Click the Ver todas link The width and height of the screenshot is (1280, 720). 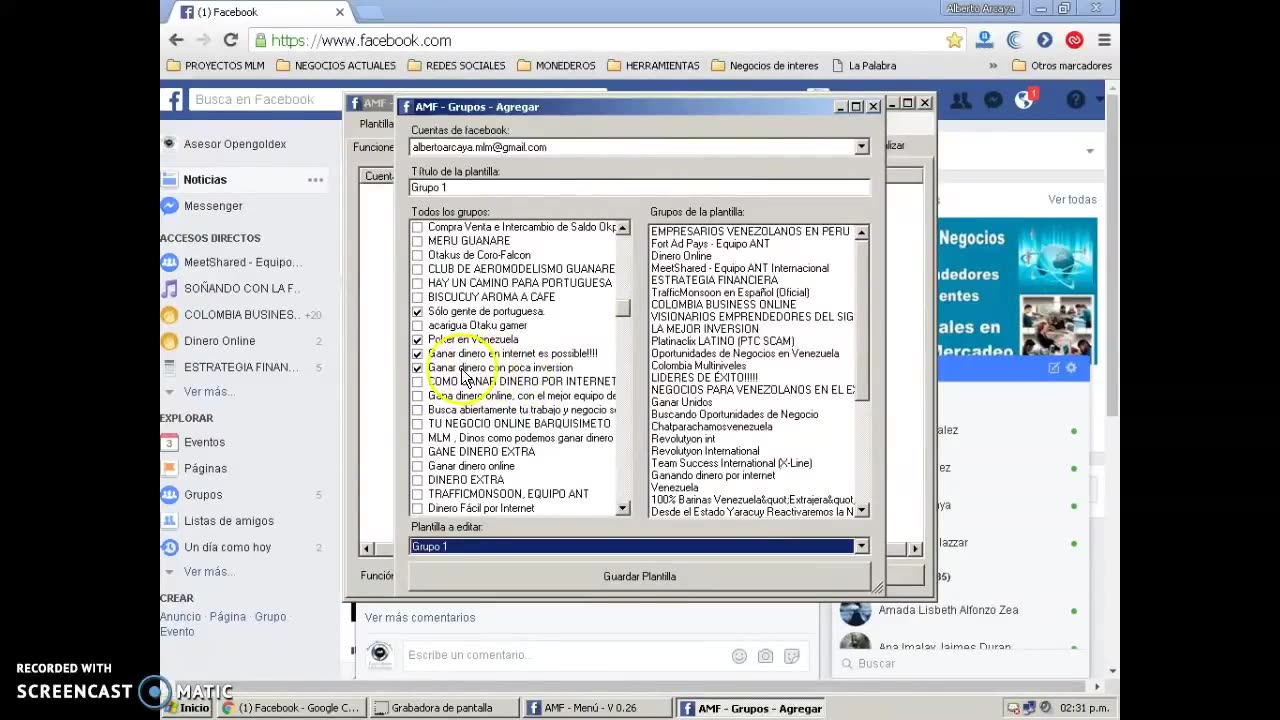click(1072, 200)
